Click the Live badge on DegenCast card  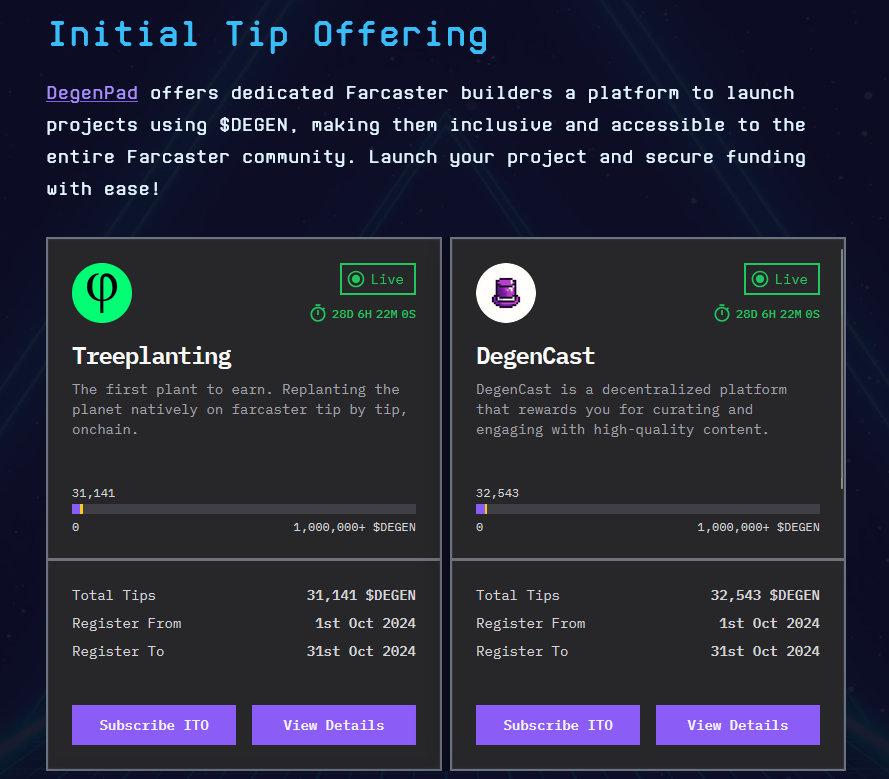click(x=782, y=279)
